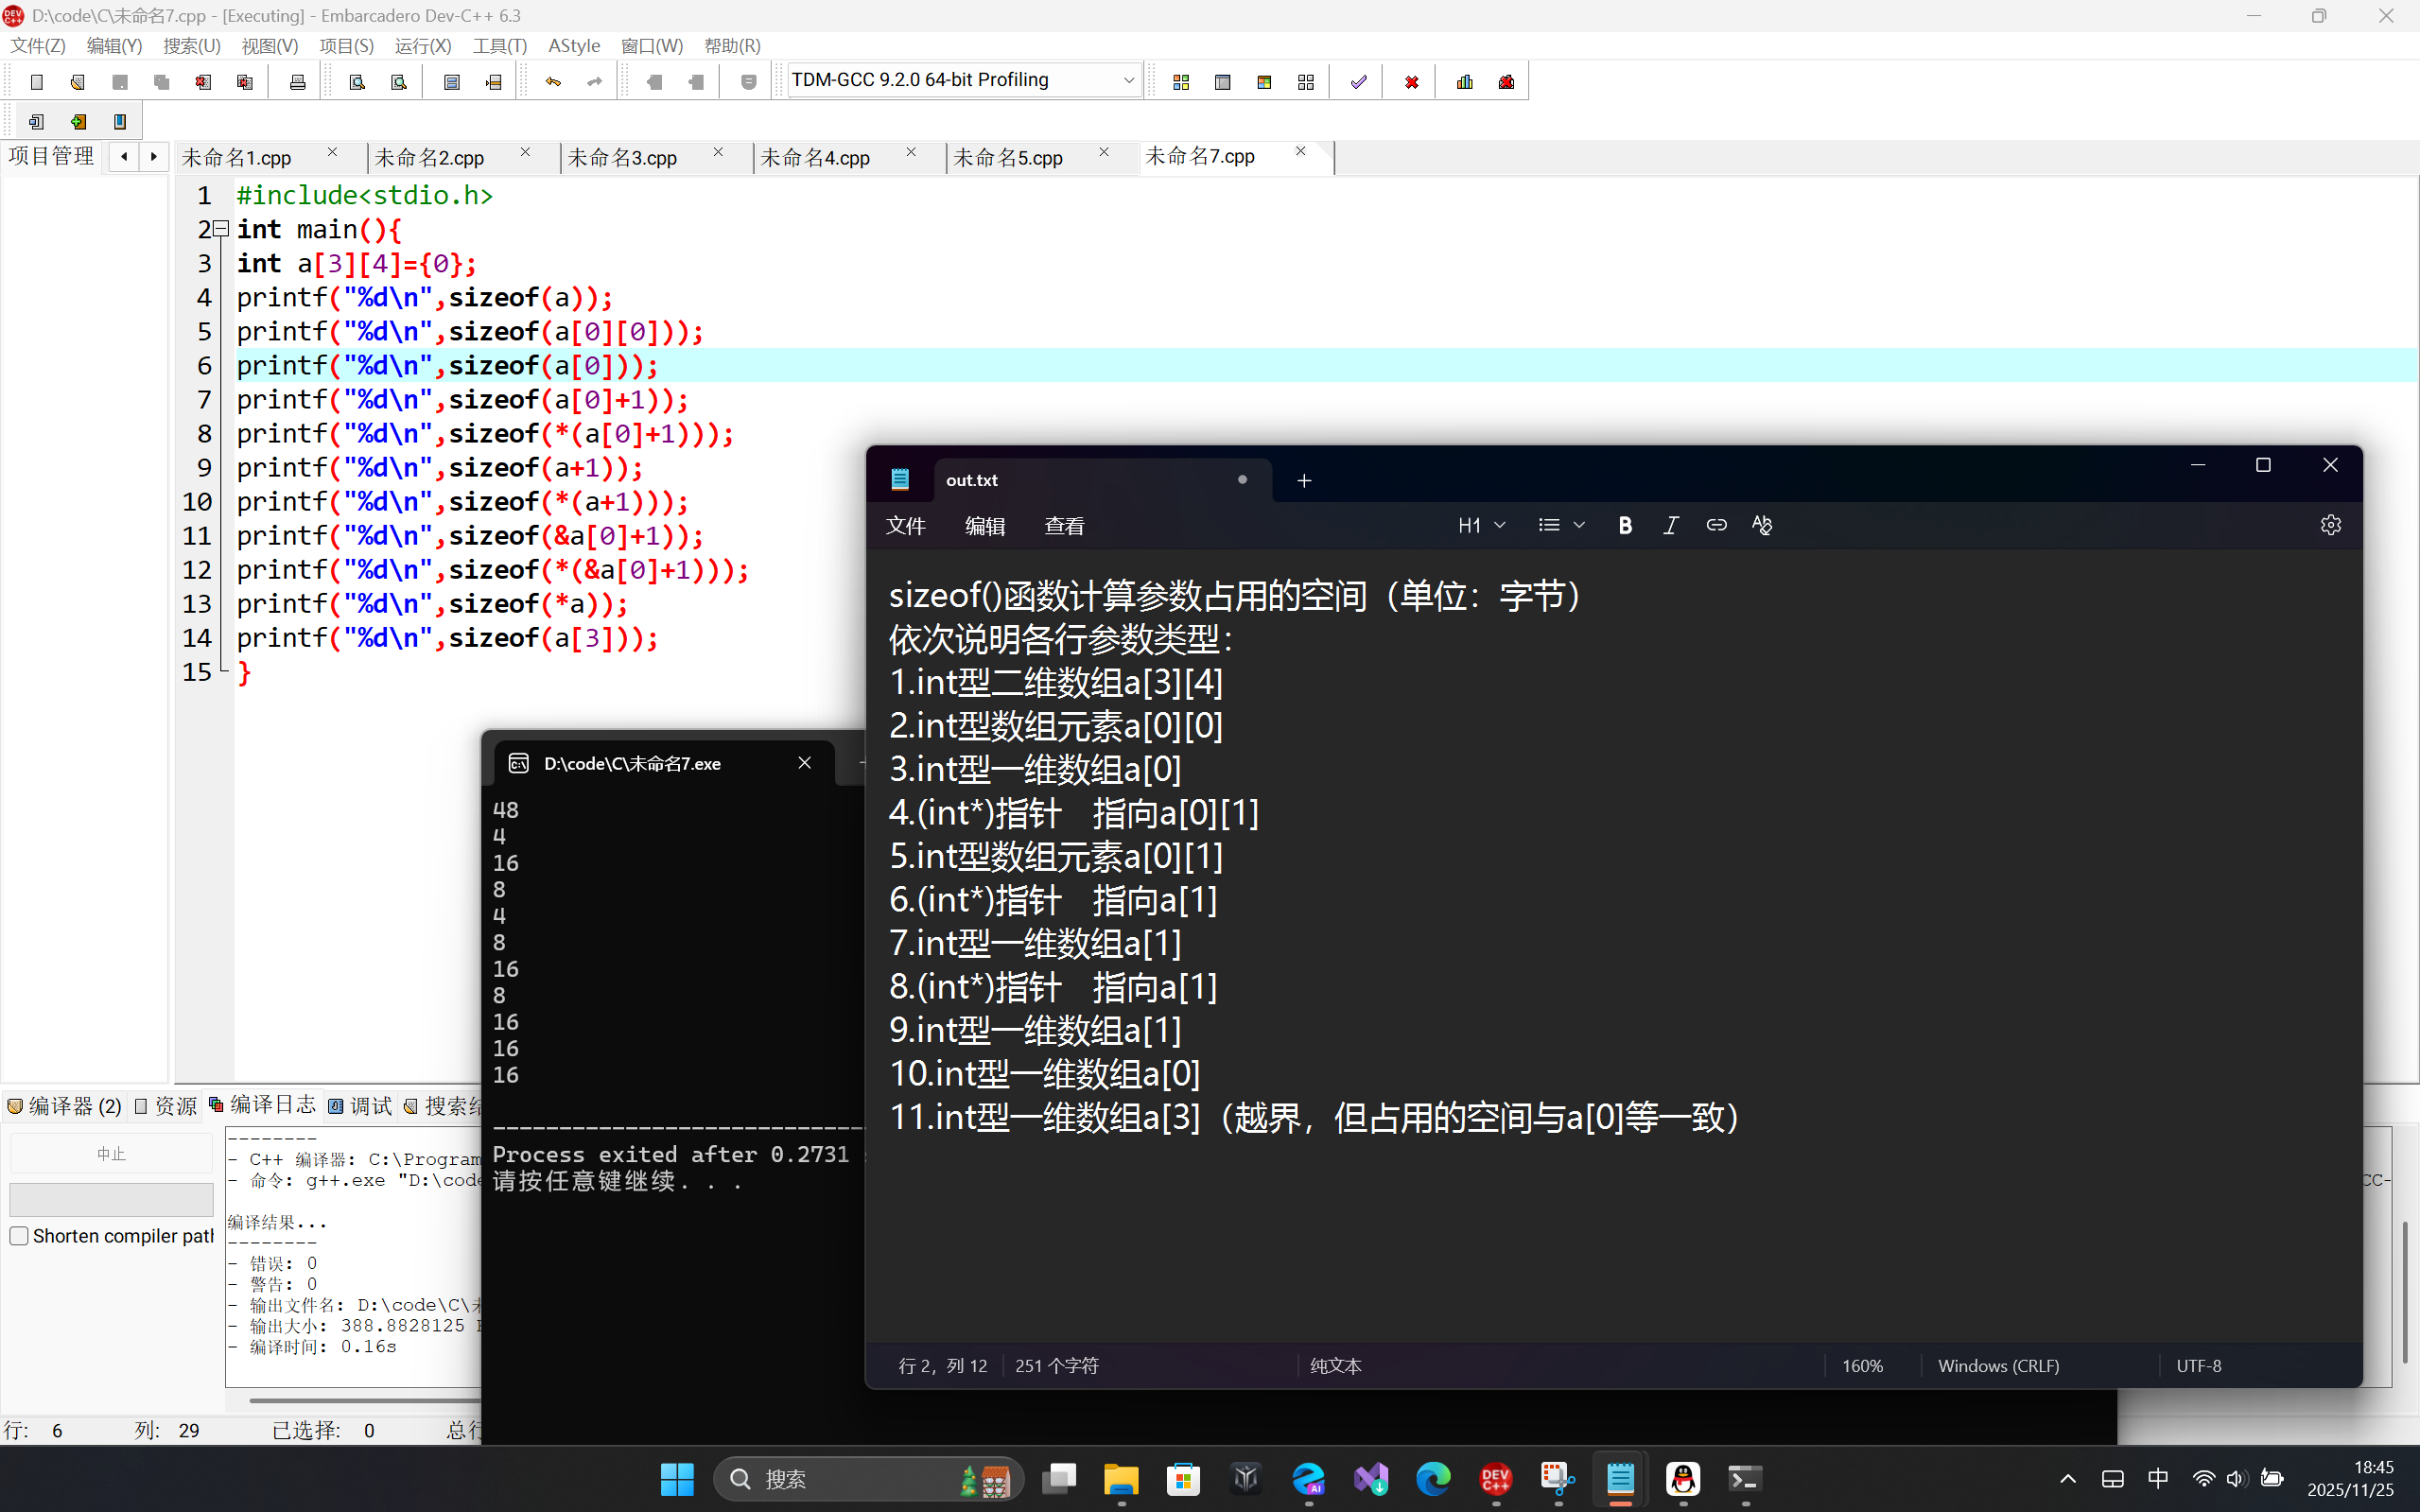This screenshot has height=1512, width=2420.
Task: Click the profile analysis bar chart icon
Action: 1465,82
